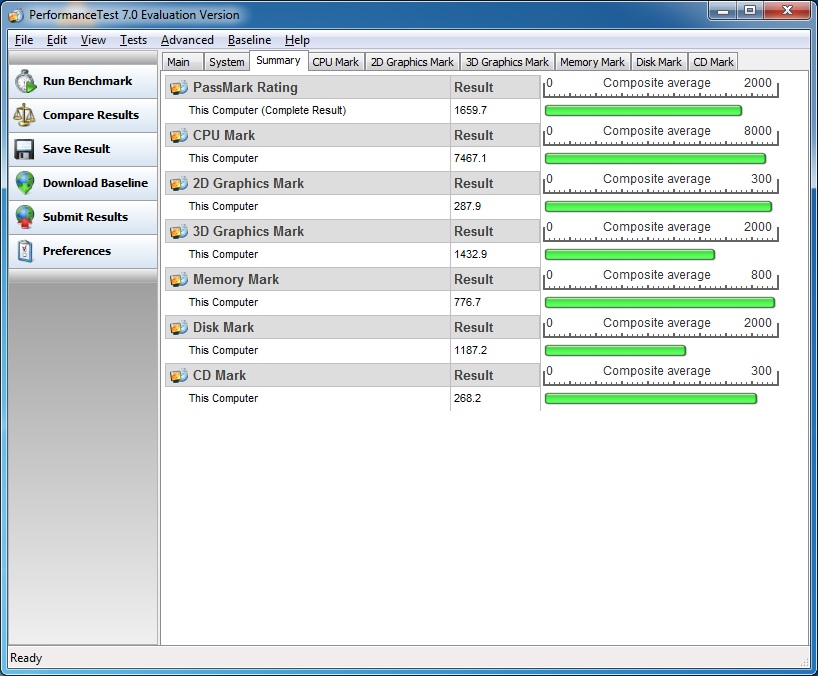Image resolution: width=818 pixels, height=676 pixels.
Task: Start the test with Run Benchmark button
Action: (x=83, y=81)
